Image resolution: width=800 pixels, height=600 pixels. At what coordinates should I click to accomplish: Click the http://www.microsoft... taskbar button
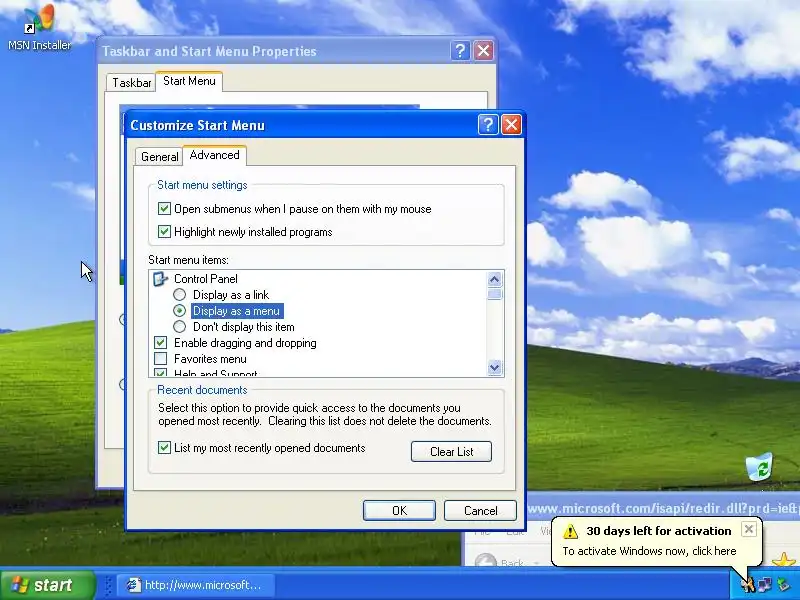point(196,585)
